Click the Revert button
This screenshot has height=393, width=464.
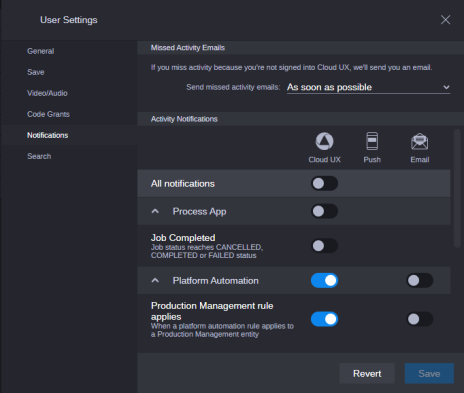pos(367,373)
